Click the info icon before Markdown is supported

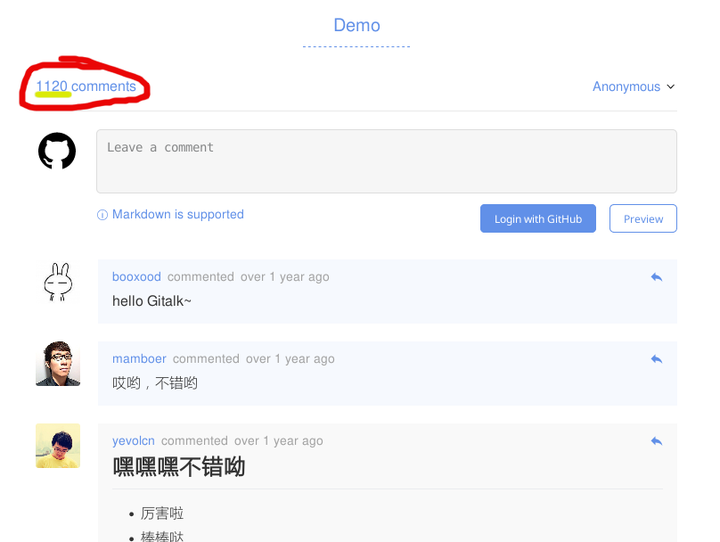point(102,215)
